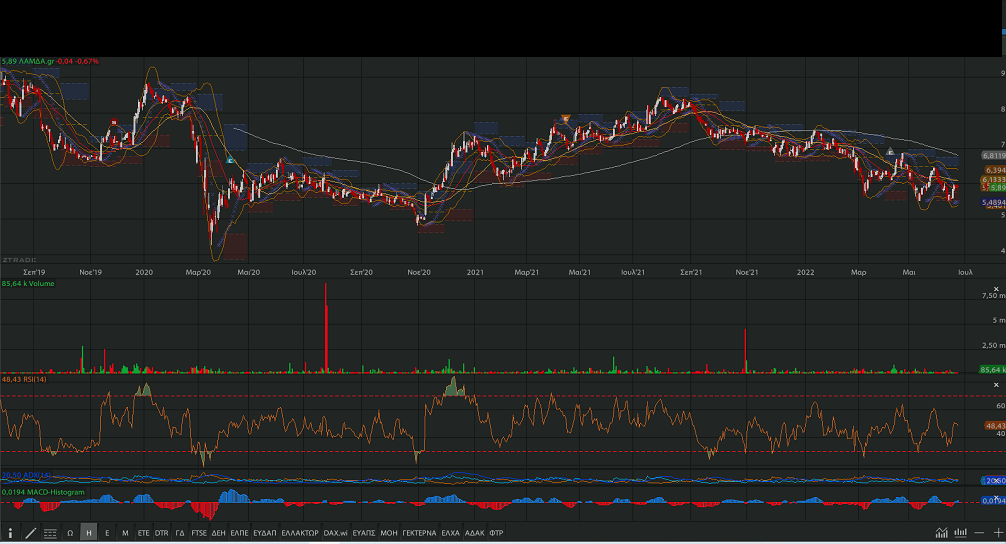Close the RSI(14) indicator panel

coord(995,384)
